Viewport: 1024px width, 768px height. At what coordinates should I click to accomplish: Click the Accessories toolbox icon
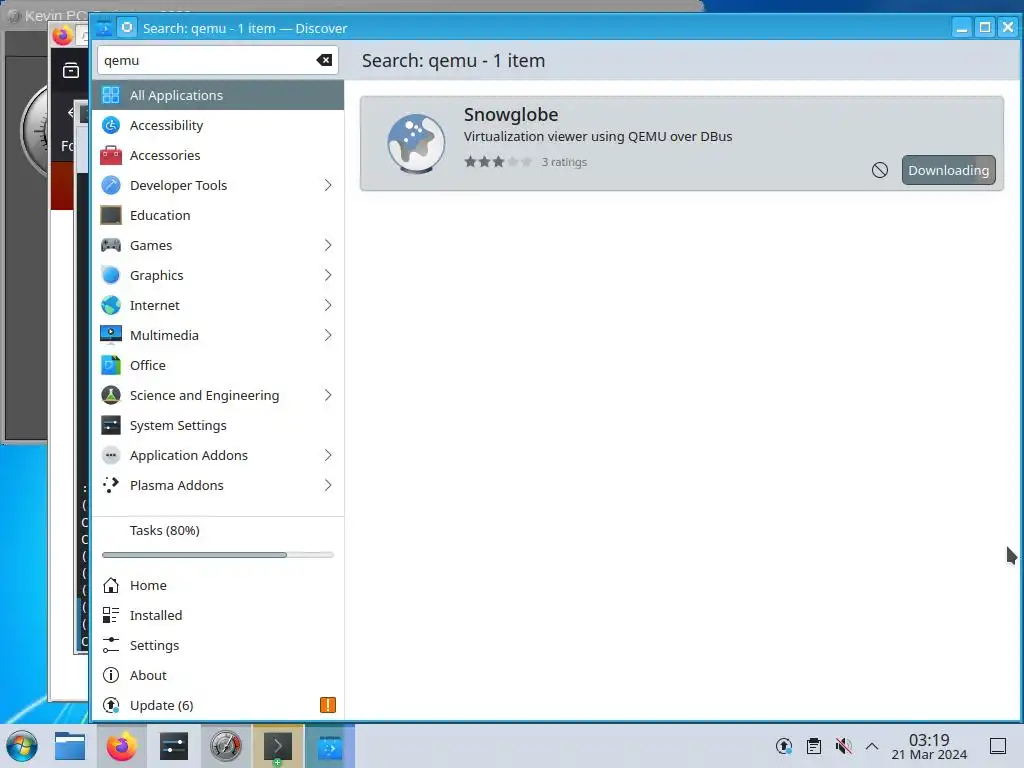click(x=111, y=155)
